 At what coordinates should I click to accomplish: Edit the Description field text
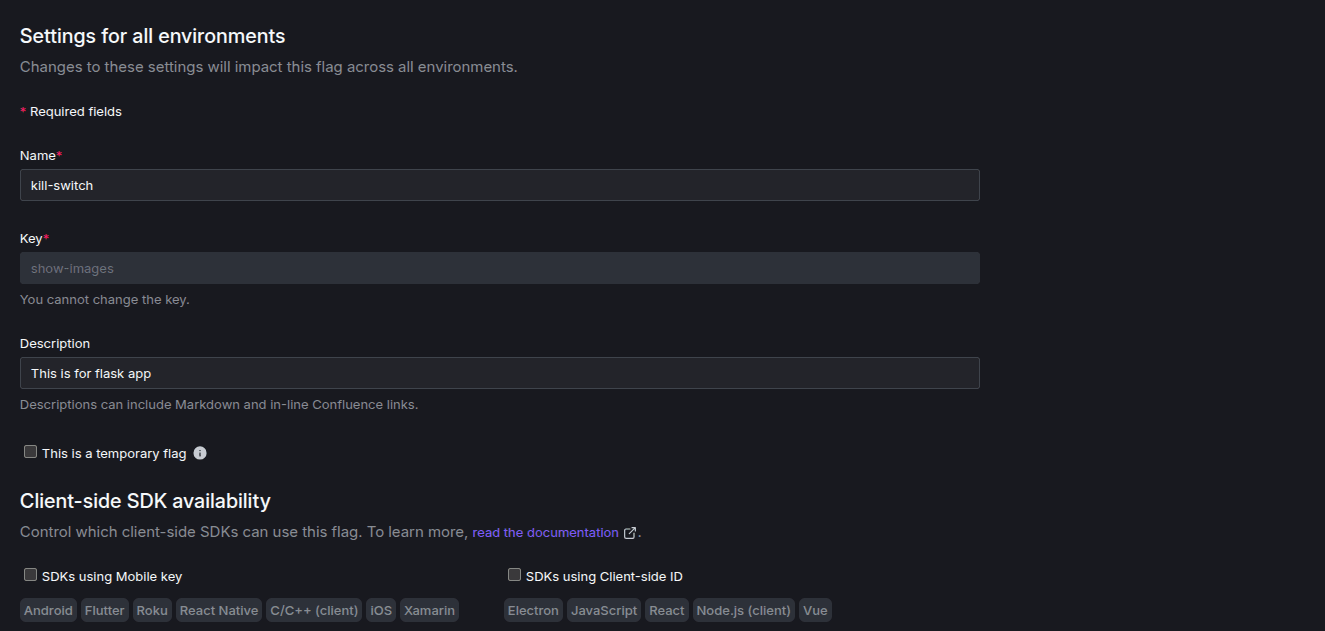click(x=500, y=373)
